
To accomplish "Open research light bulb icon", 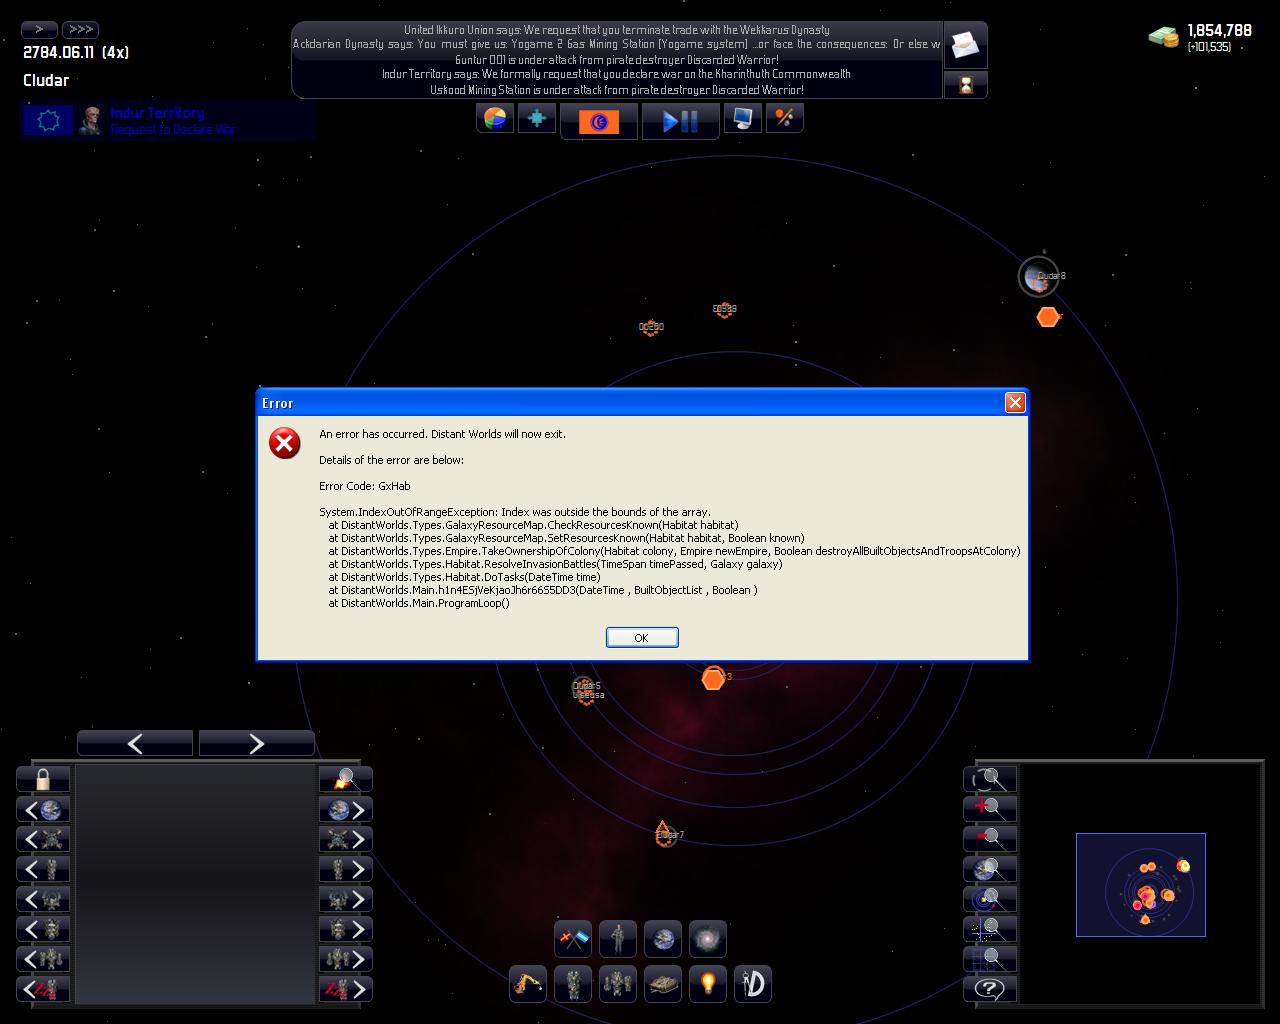I will click(x=708, y=984).
